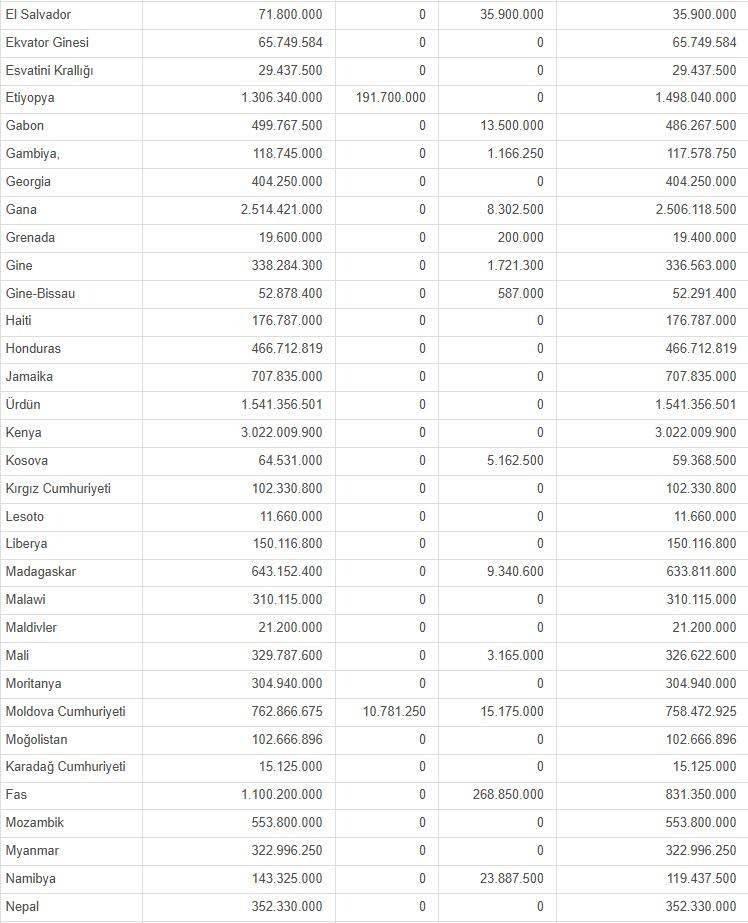Click the 191.700.000 value for Etiyopya
This screenshot has height=923, width=748.
click(x=389, y=98)
